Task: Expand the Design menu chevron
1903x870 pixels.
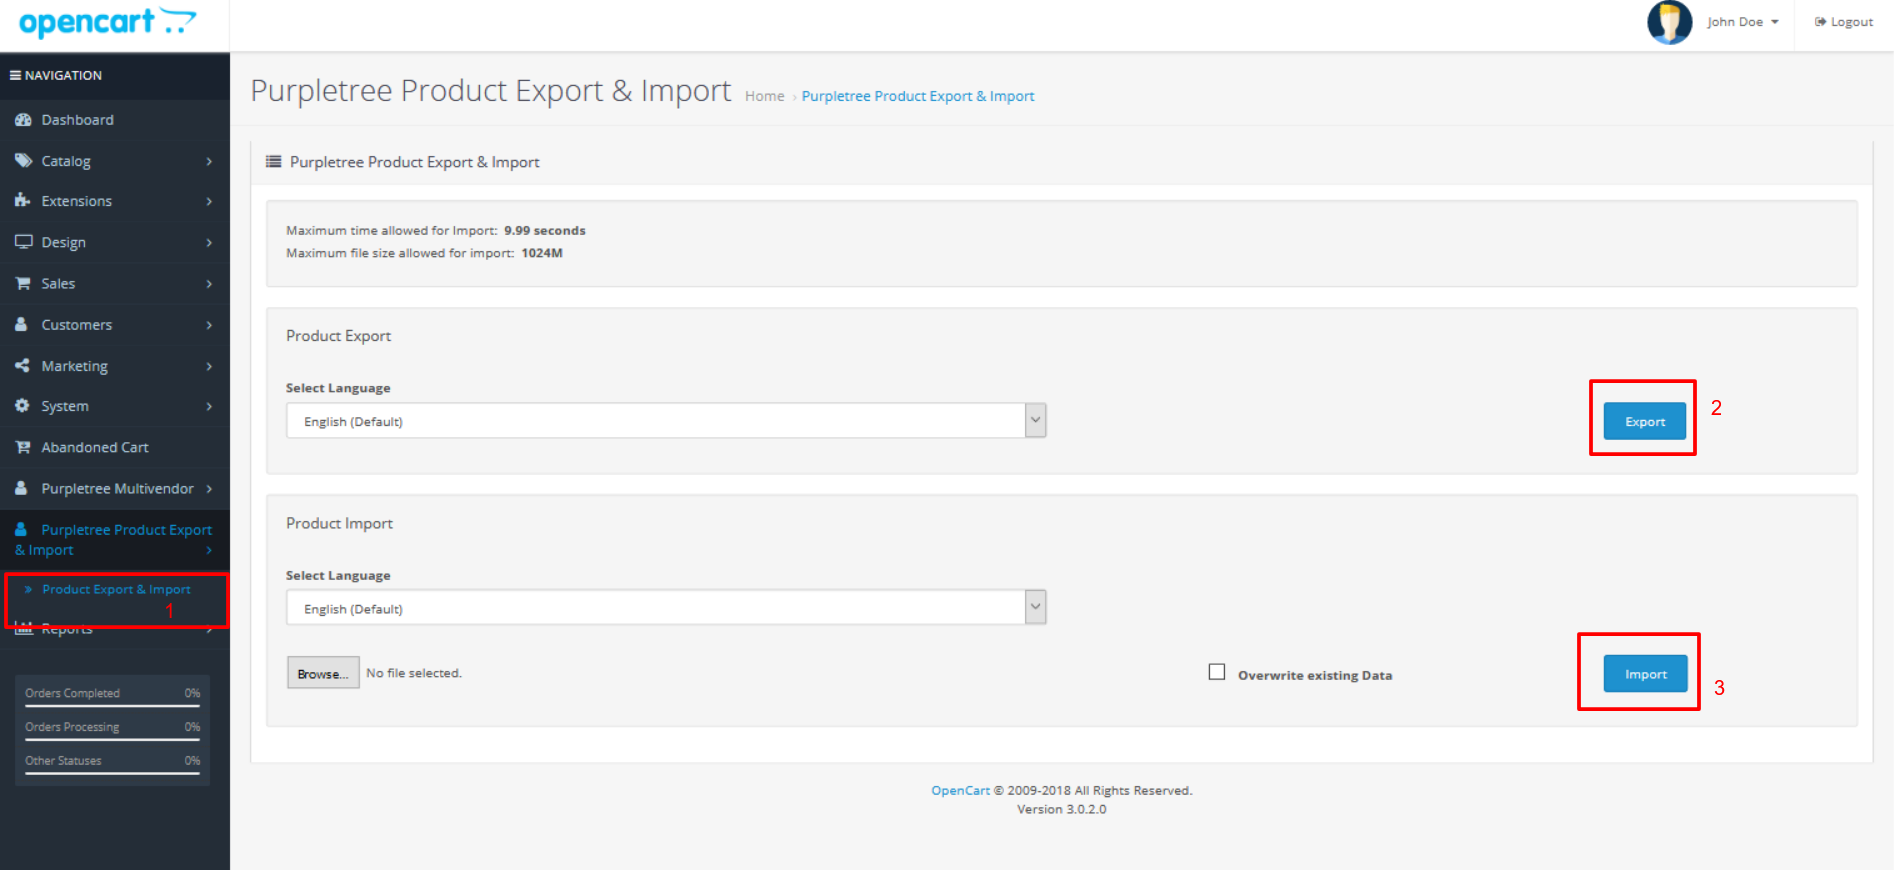Action: point(209,243)
